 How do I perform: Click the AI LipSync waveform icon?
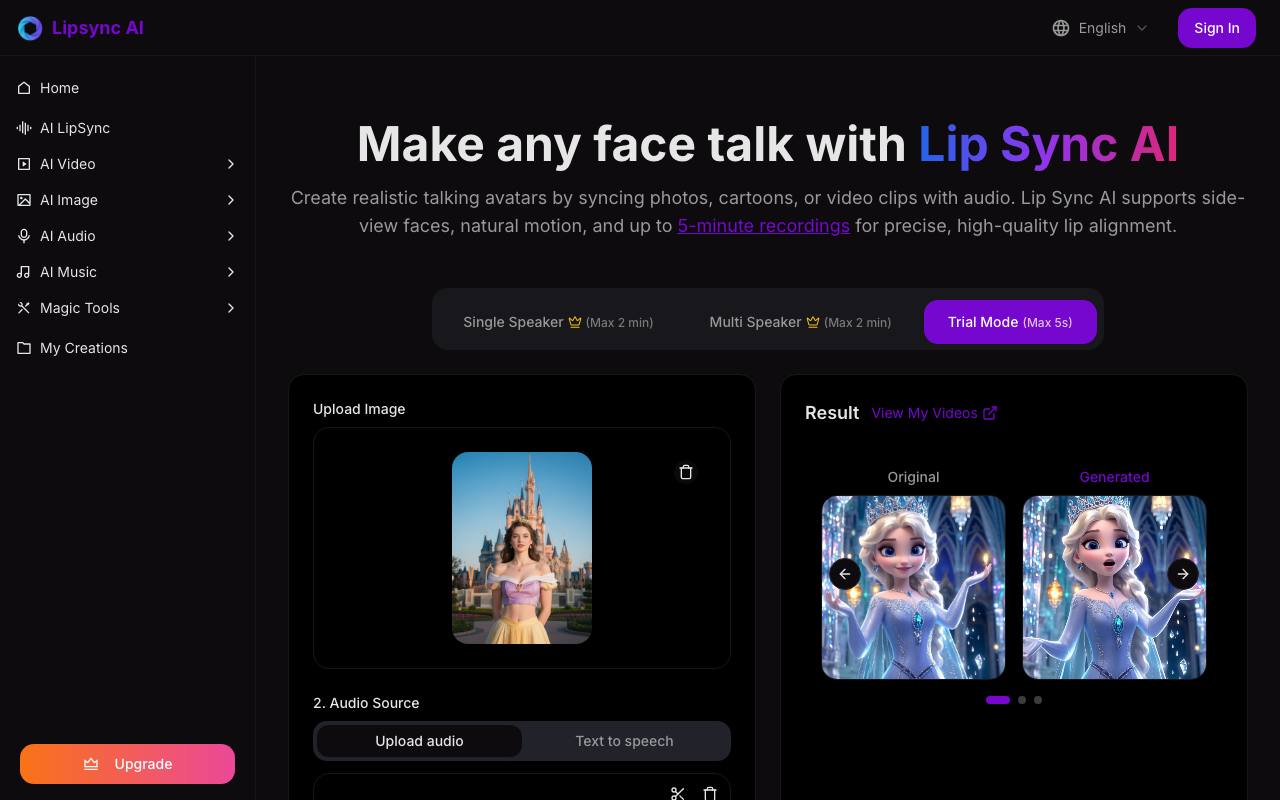24,128
